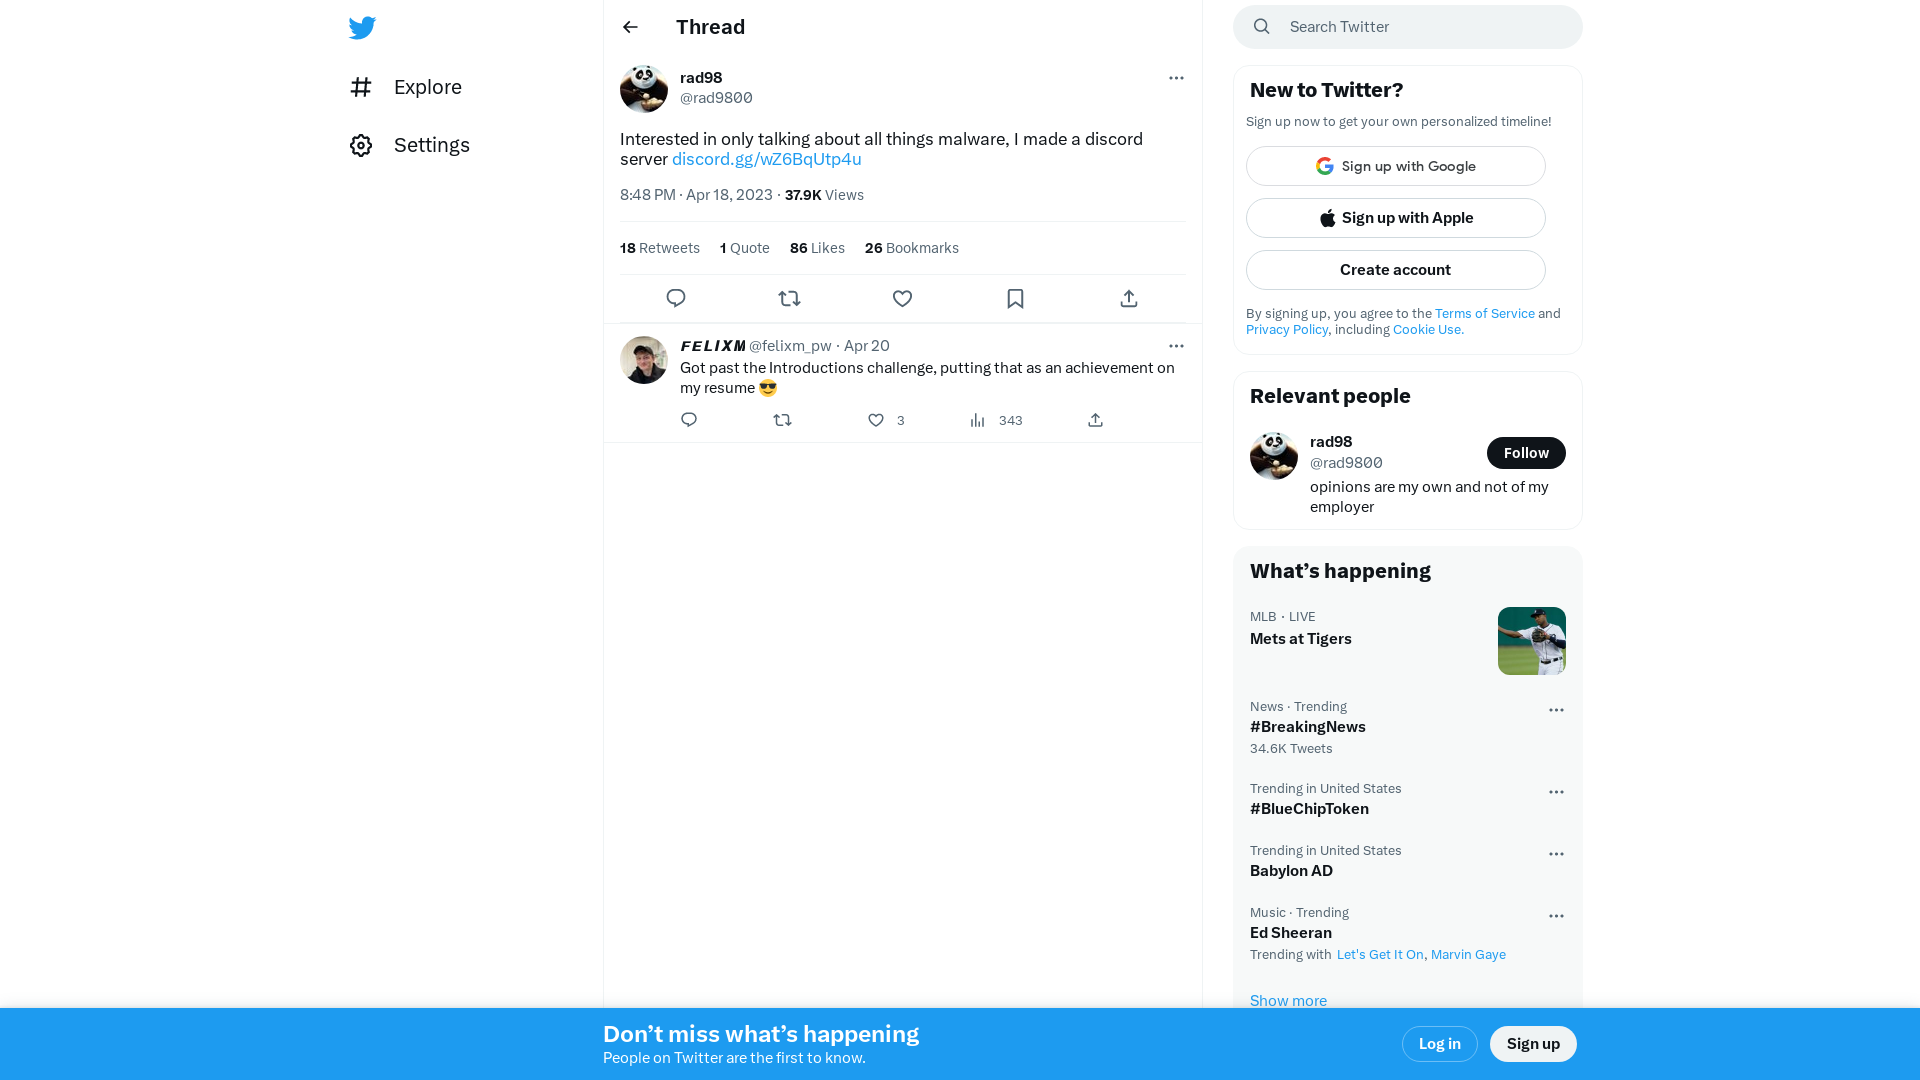Click the Twitter bird logo icon
Viewport: 1920px width, 1080px height.
[x=363, y=26]
